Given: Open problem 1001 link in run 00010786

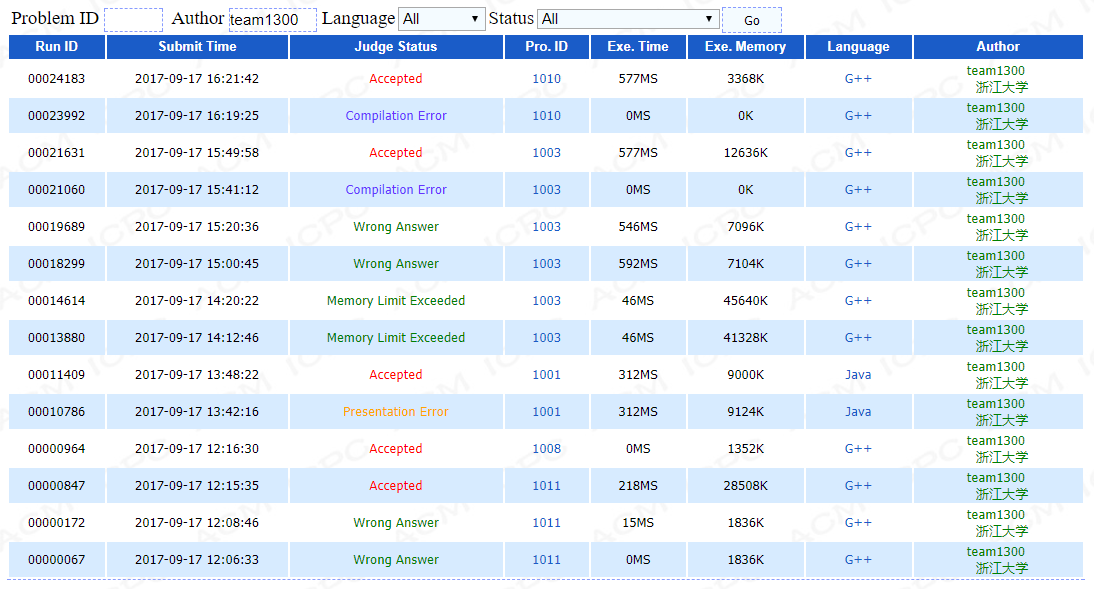Looking at the screenshot, I should pyautogui.click(x=546, y=412).
